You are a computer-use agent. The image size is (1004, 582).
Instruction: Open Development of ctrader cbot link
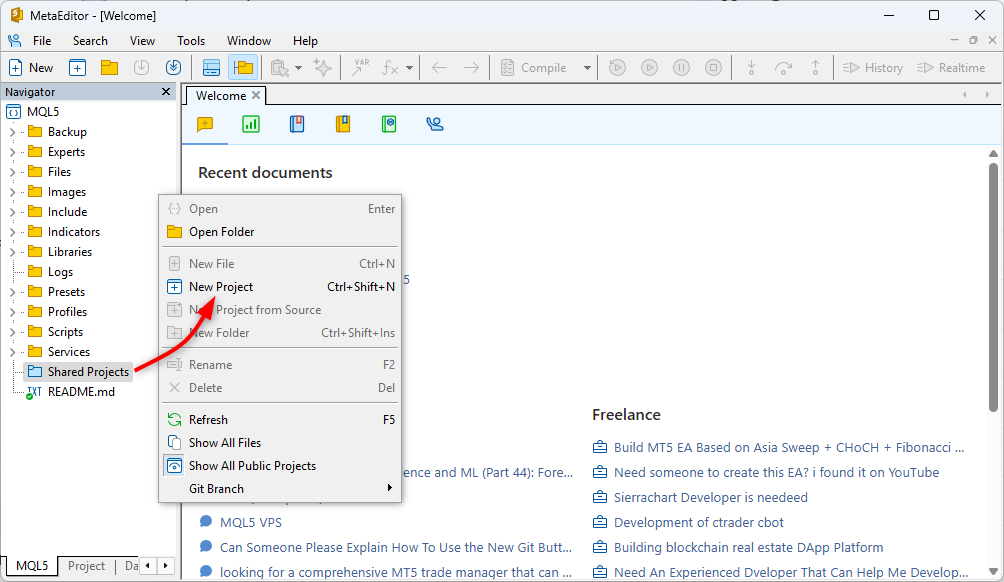699,522
